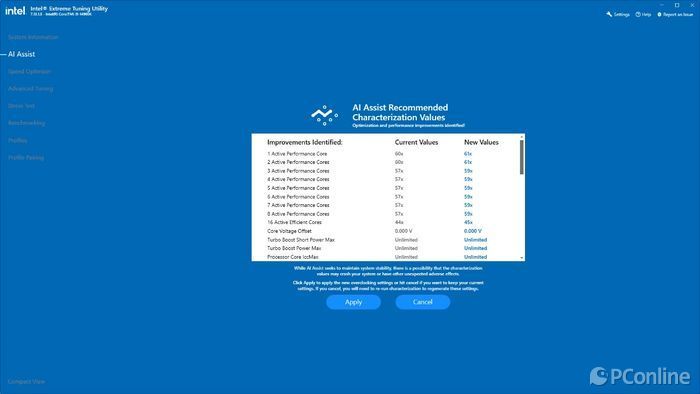Minimize the Extreme Tuning Utility window
Image resolution: width=700 pixels, height=394 pixels.
tap(662, 5)
